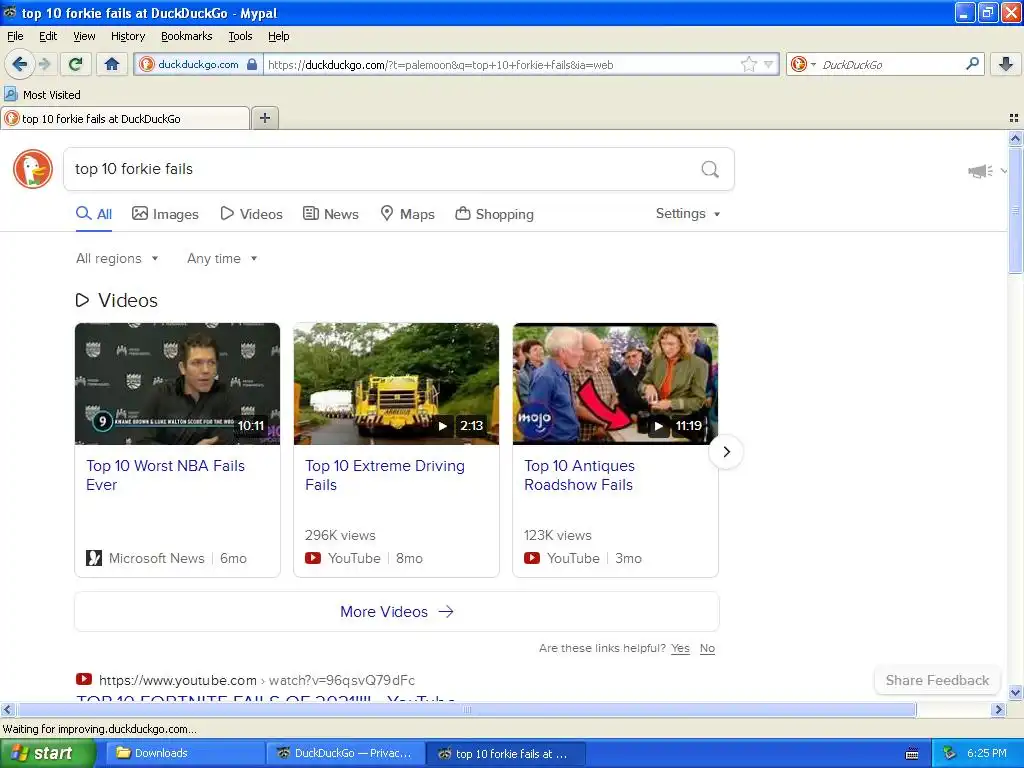This screenshot has height=768, width=1024.
Task: Submit search with the magnifier in query box
Action: tap(710, 169)
